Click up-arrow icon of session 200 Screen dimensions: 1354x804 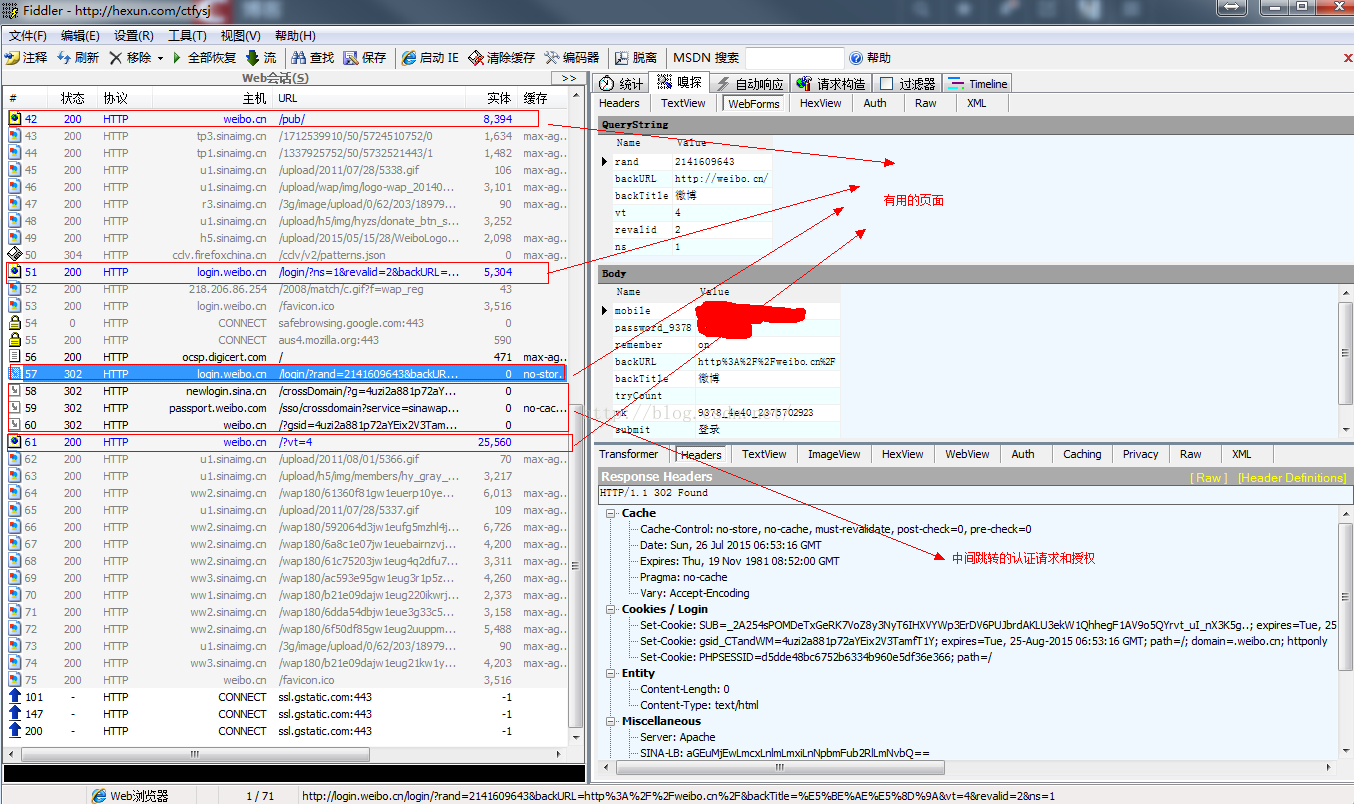[x=15, y=731]
